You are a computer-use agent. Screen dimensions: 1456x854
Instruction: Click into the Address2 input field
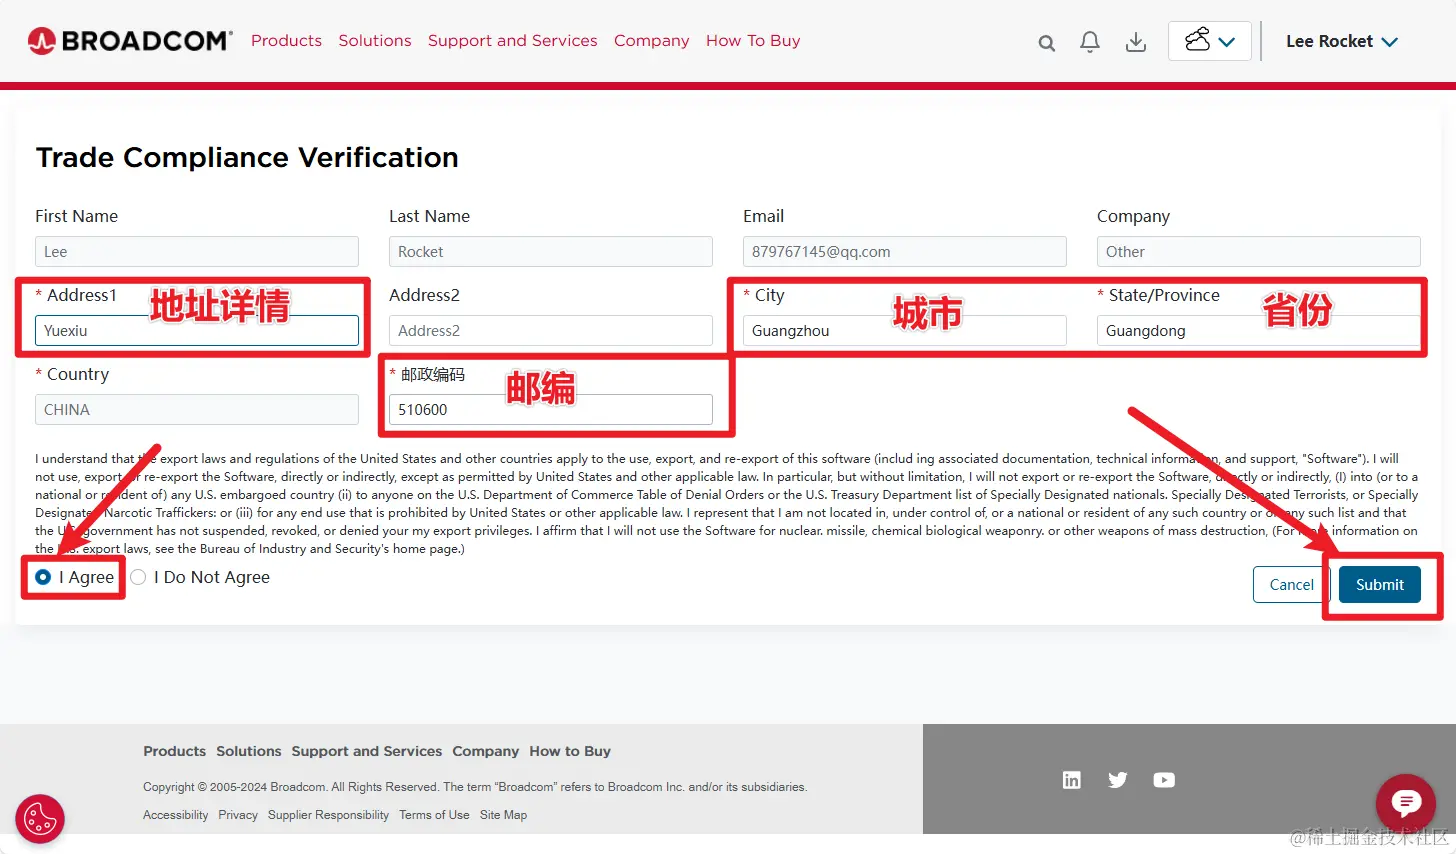[551, 331]
